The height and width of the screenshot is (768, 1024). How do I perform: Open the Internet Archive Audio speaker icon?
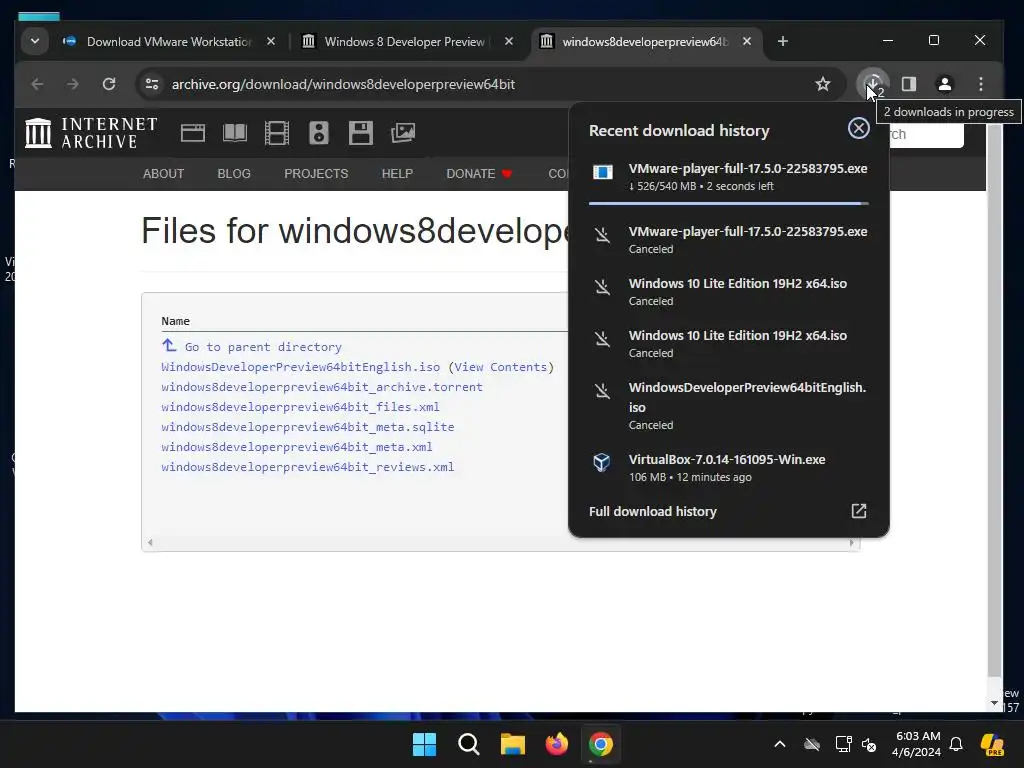[x=319, y=133]
